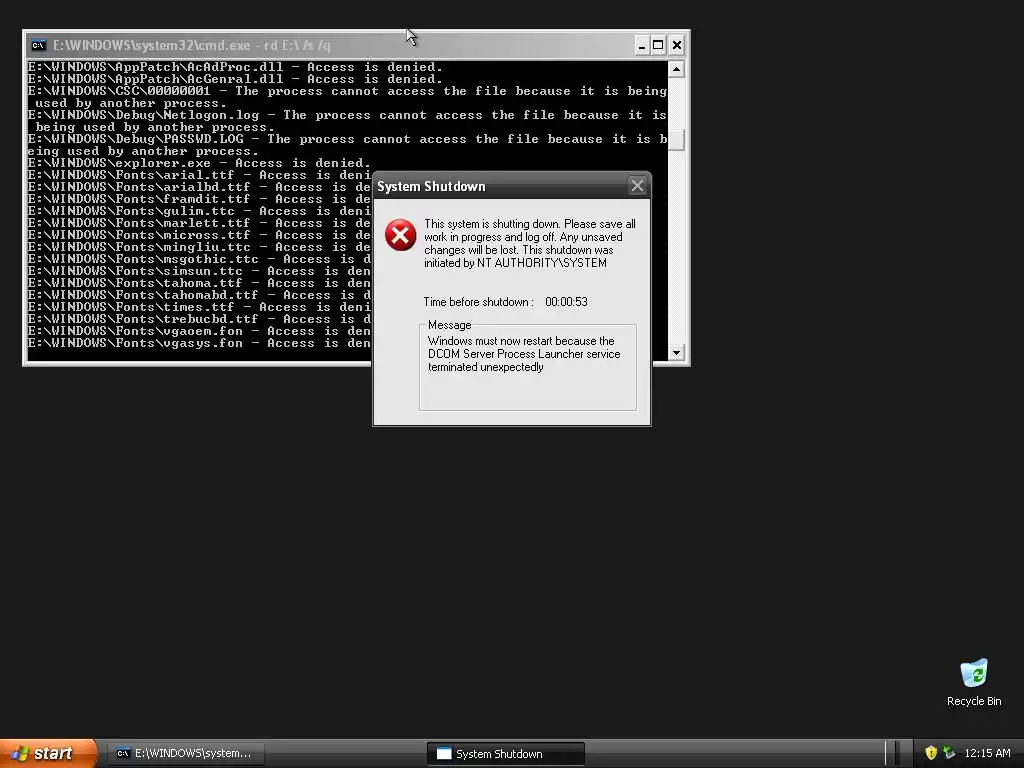1024x768 pixels.
Task: Click the explorer.exe Access is denied line
Action: pyautogui.click(x=199, y=163)
